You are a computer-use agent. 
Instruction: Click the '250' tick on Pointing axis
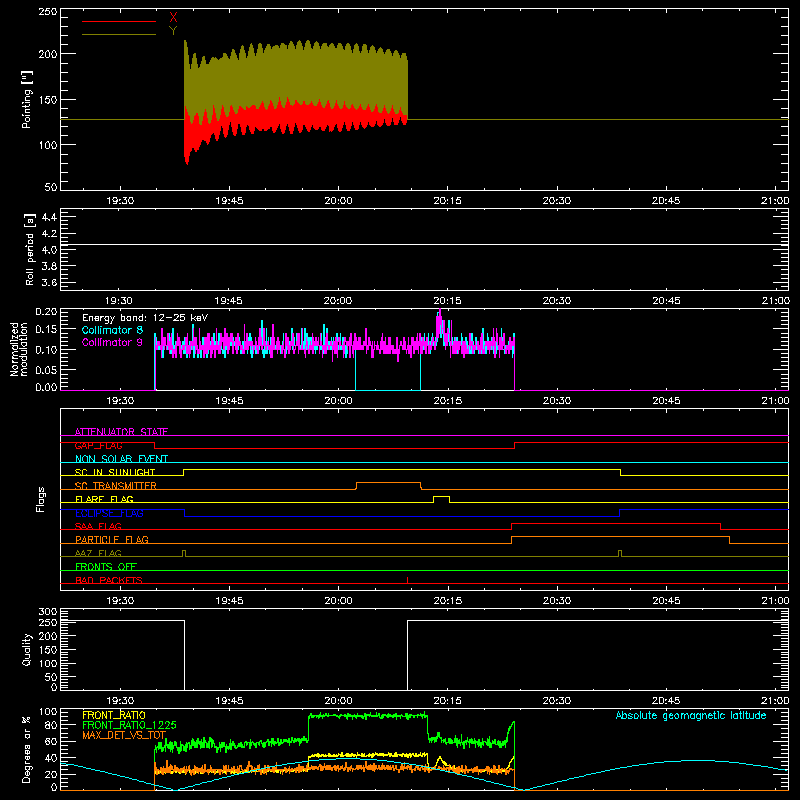click(48, 11)
